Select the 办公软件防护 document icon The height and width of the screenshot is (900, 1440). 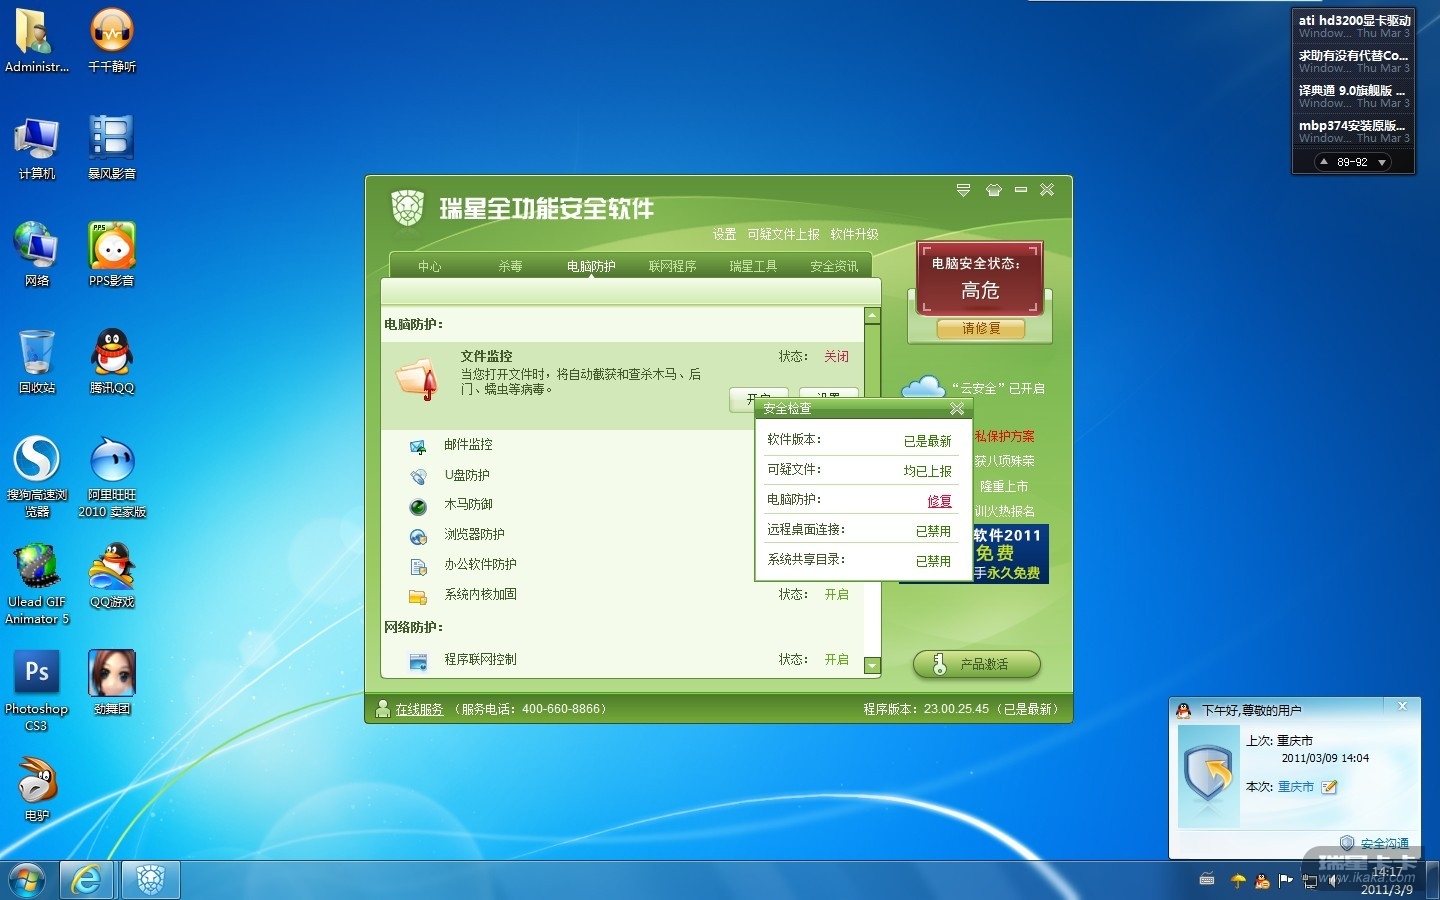(x=418, y=566)
